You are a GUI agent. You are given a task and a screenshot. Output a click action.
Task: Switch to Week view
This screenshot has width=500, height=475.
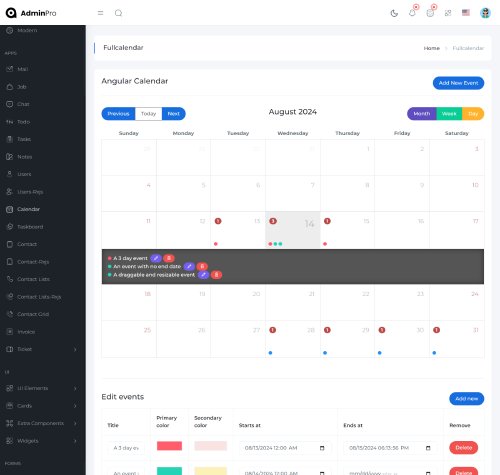[x=449, y=114]
